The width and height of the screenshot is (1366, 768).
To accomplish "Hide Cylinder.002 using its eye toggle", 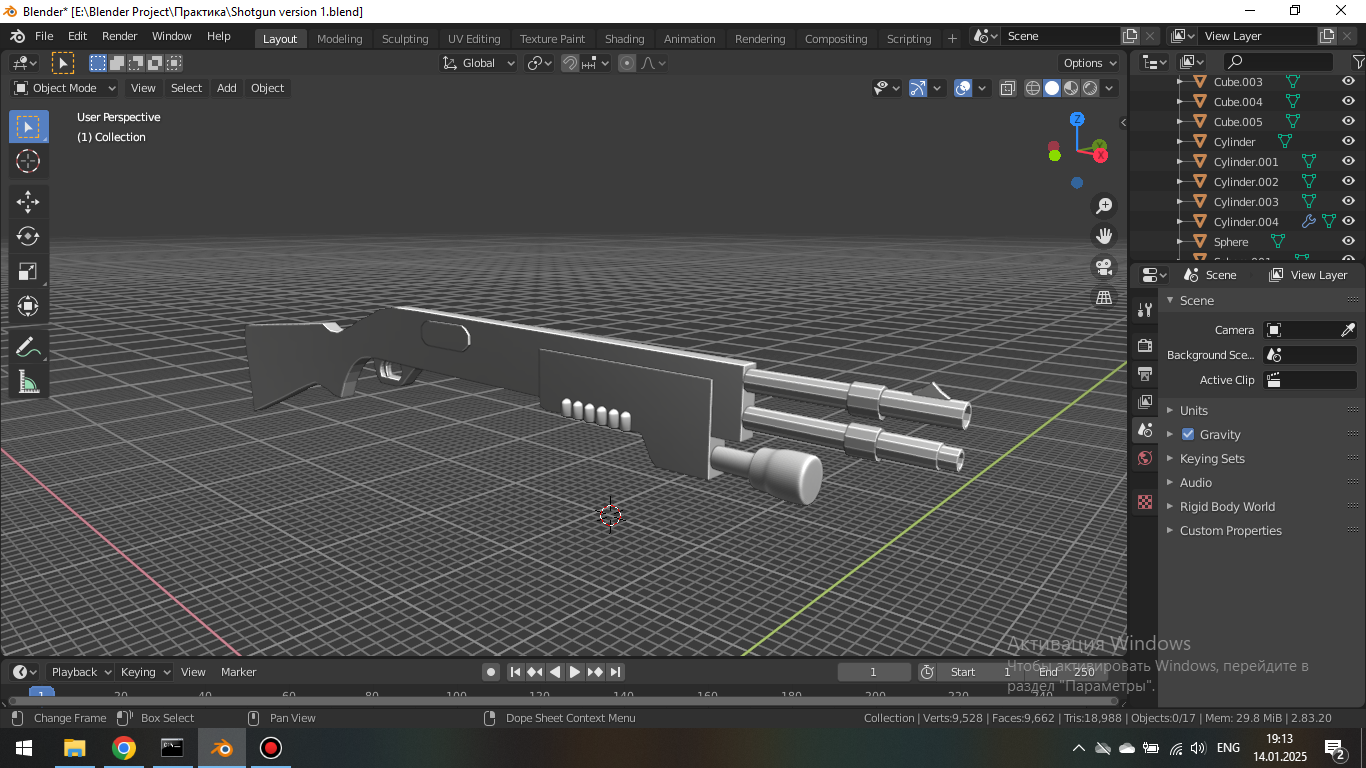I will (x=1349, y=181).
